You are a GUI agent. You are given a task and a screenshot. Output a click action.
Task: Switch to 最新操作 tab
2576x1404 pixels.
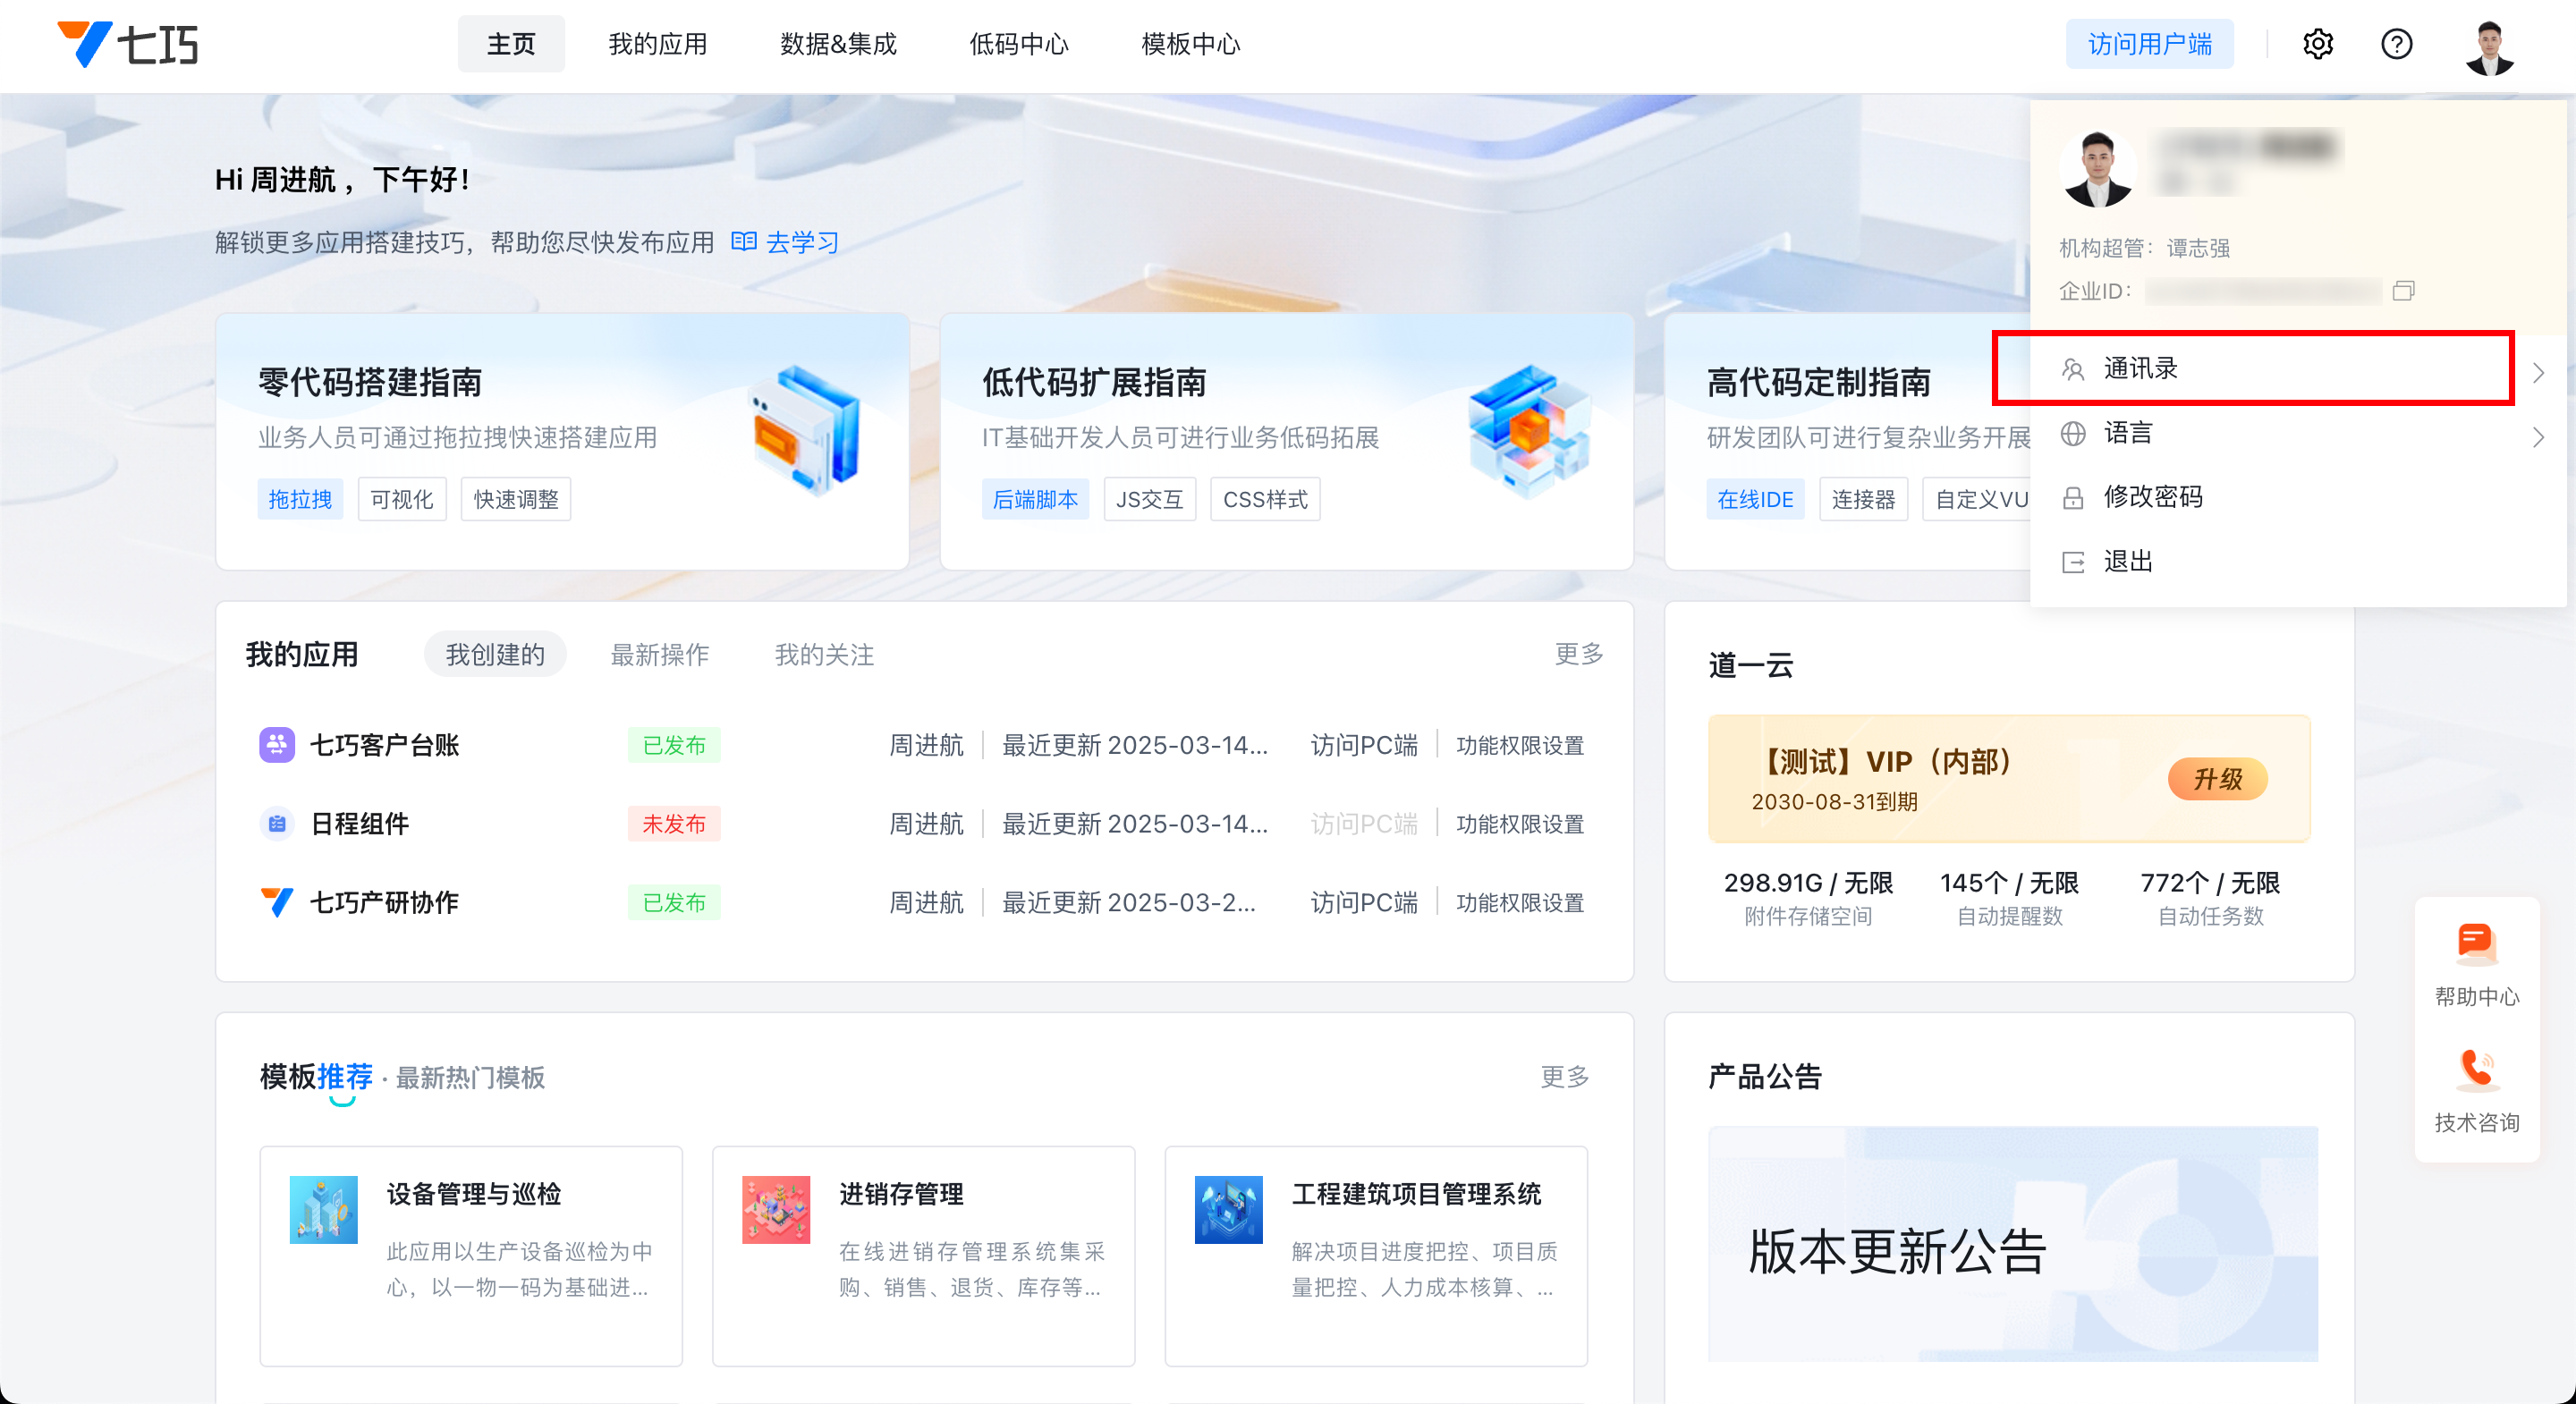click(x=659, y=655)
